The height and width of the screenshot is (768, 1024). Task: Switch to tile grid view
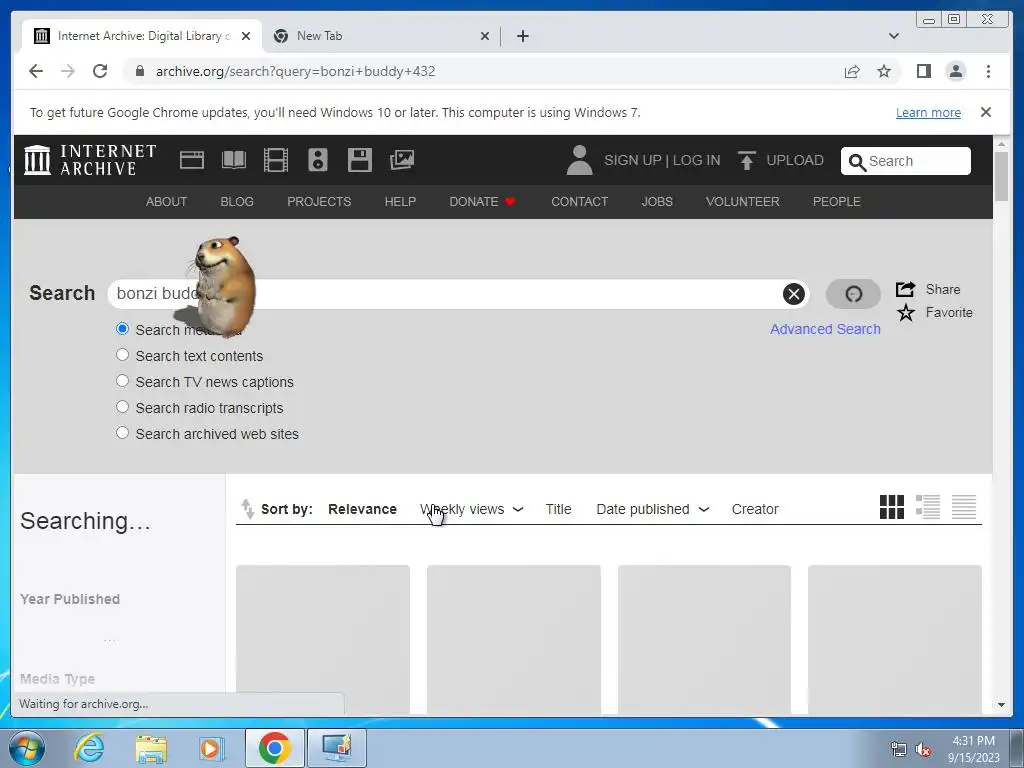(891, 507)
